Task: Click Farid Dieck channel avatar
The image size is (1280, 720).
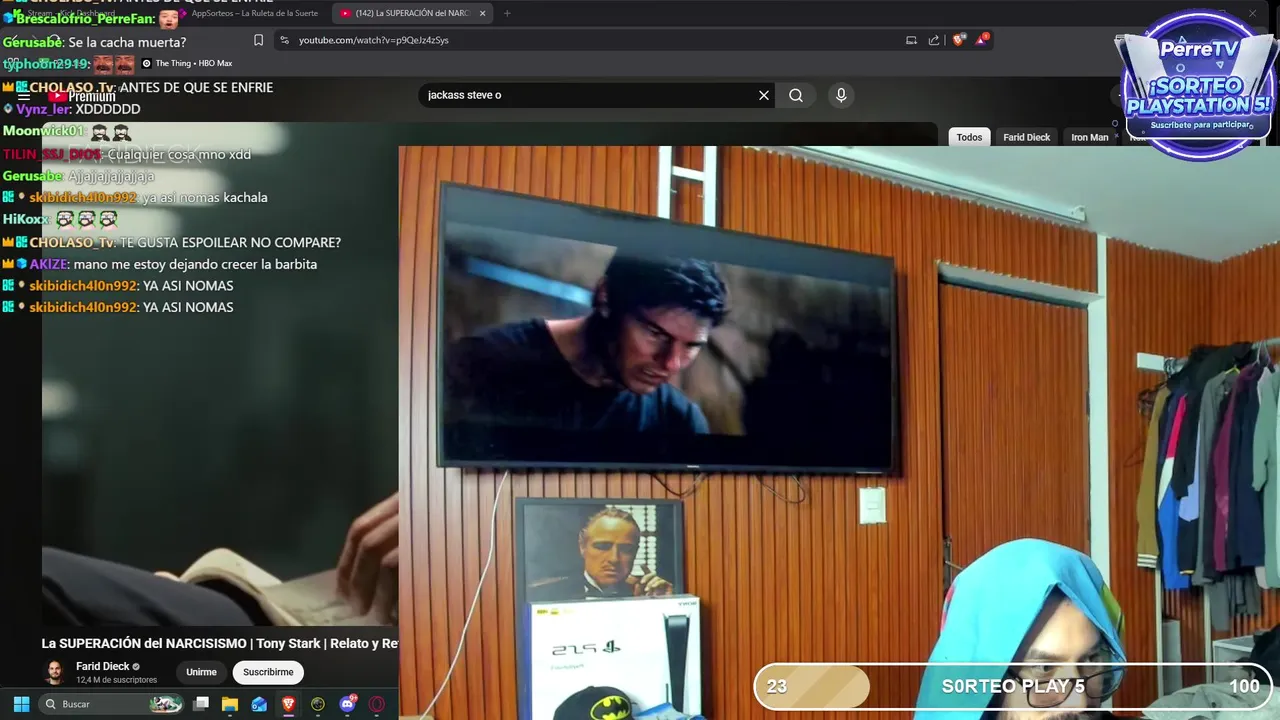Action: click(x=54, y=672)
